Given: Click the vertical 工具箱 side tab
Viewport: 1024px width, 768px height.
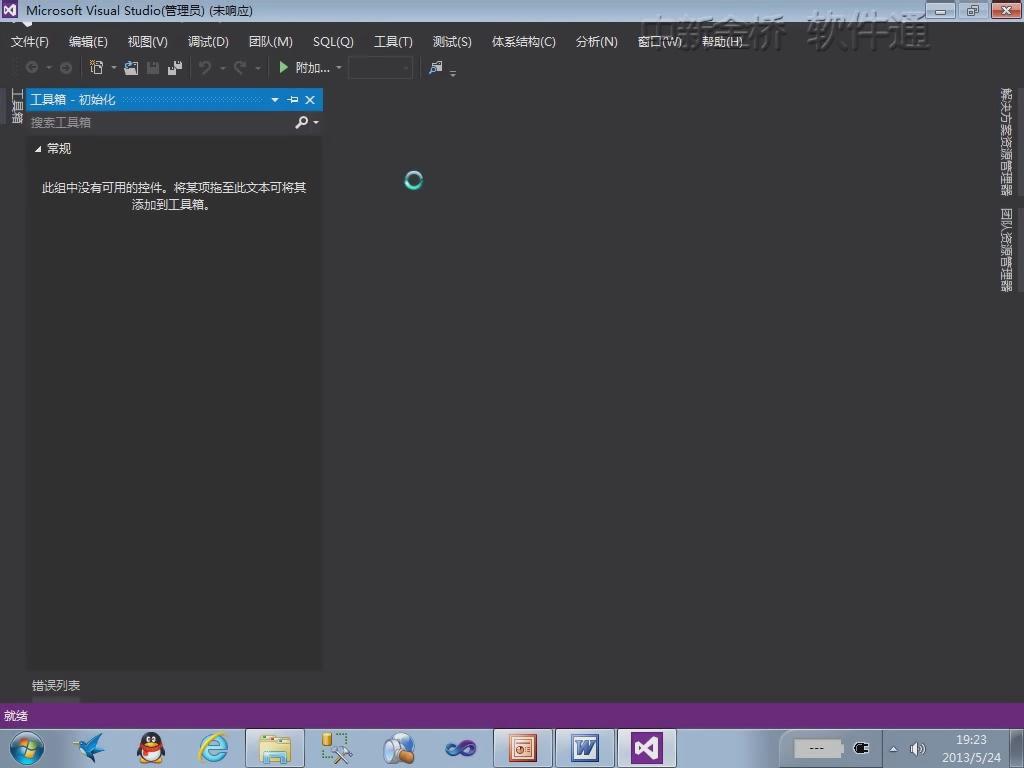Looking at the screenshot, I should point(17,105).
